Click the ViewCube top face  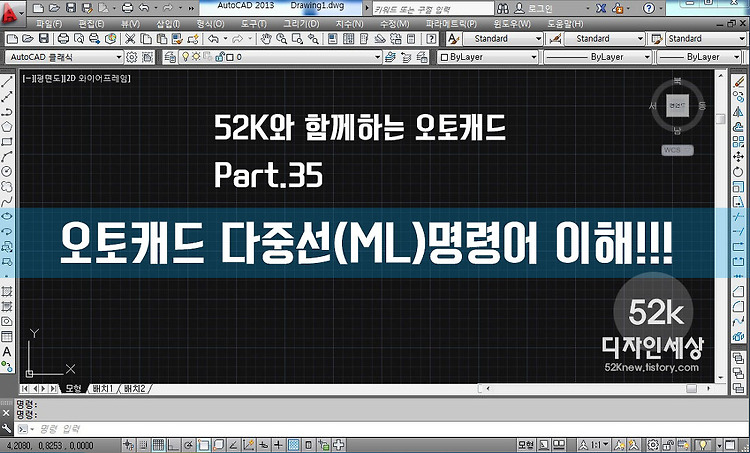pyautogui.click(x=677, y=105)
